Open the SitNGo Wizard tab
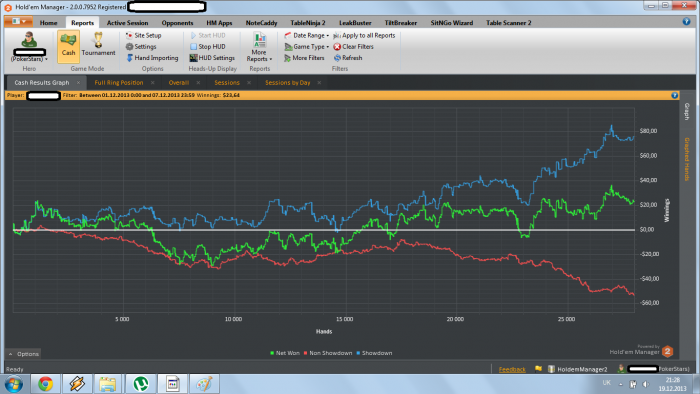Screen dimensions: 700x394 coord(451,23)
